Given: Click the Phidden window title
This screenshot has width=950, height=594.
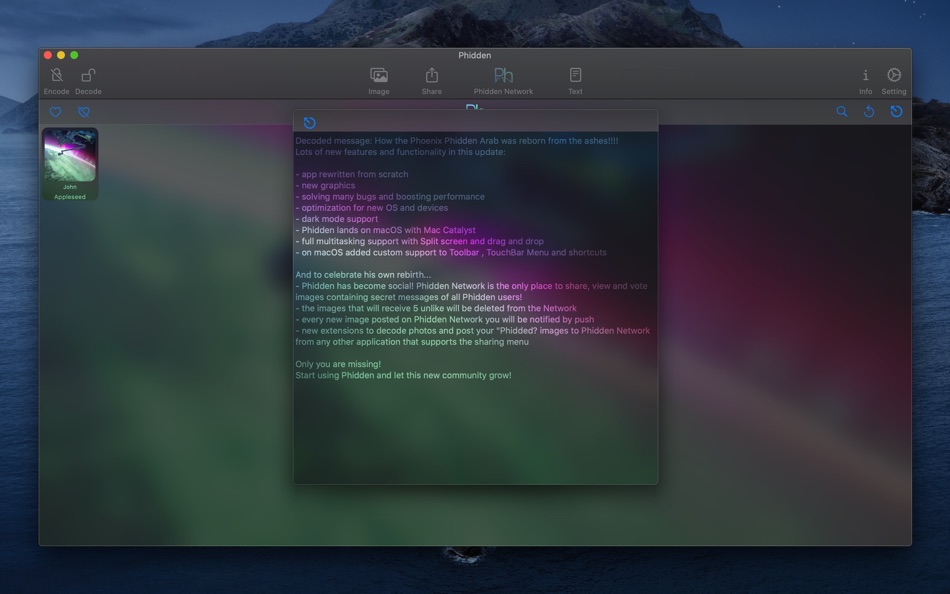Looking at the screenshot, I should click(x=474, y=55).
